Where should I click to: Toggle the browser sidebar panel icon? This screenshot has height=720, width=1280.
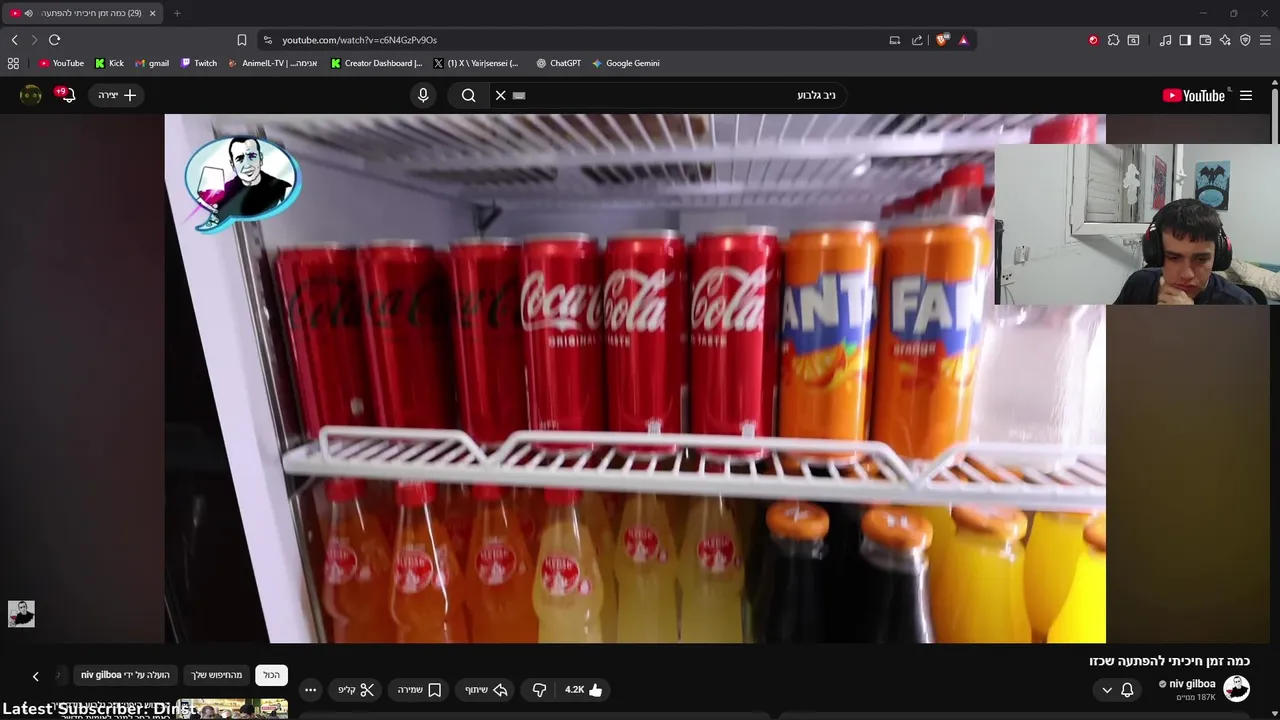coord(1185,40)
